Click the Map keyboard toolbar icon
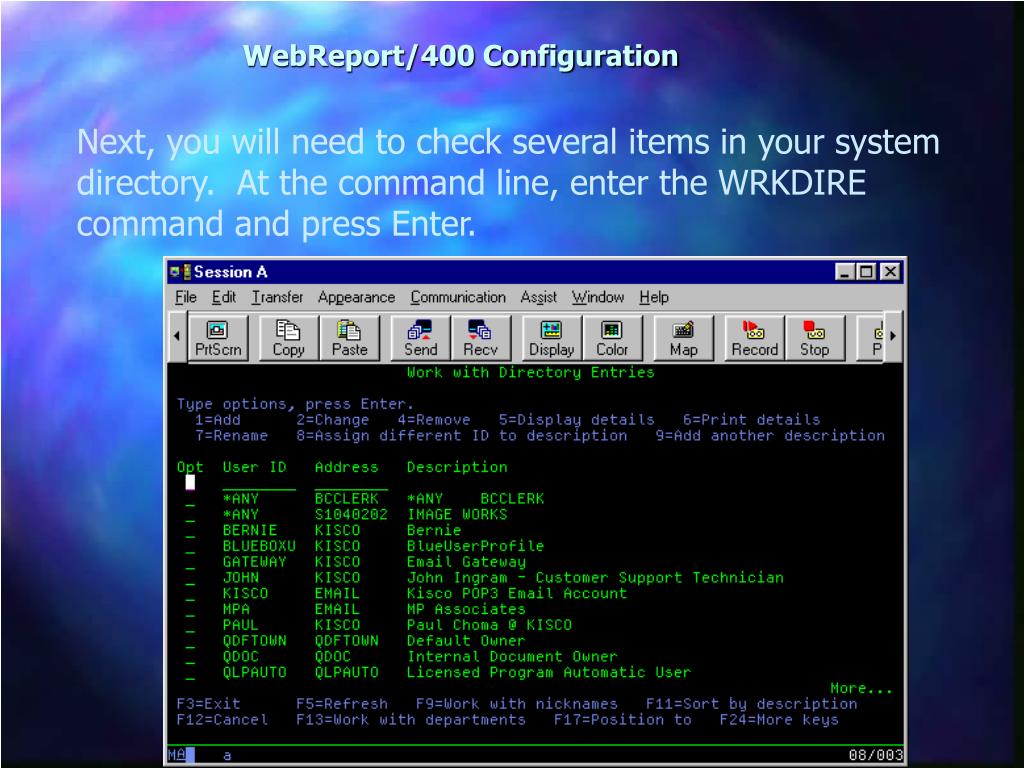Image resolution: width=1024 pixels, height=768 pixels. click(684, 338)
